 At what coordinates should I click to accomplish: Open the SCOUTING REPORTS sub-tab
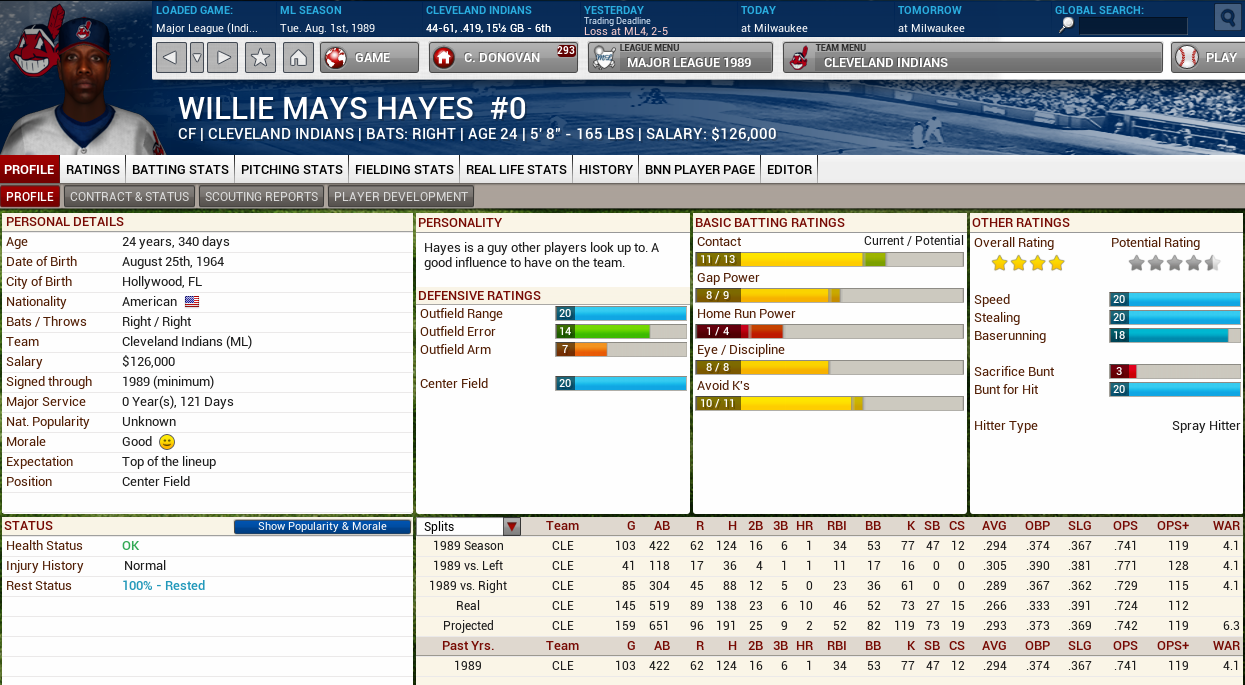[x=262, y=196]
